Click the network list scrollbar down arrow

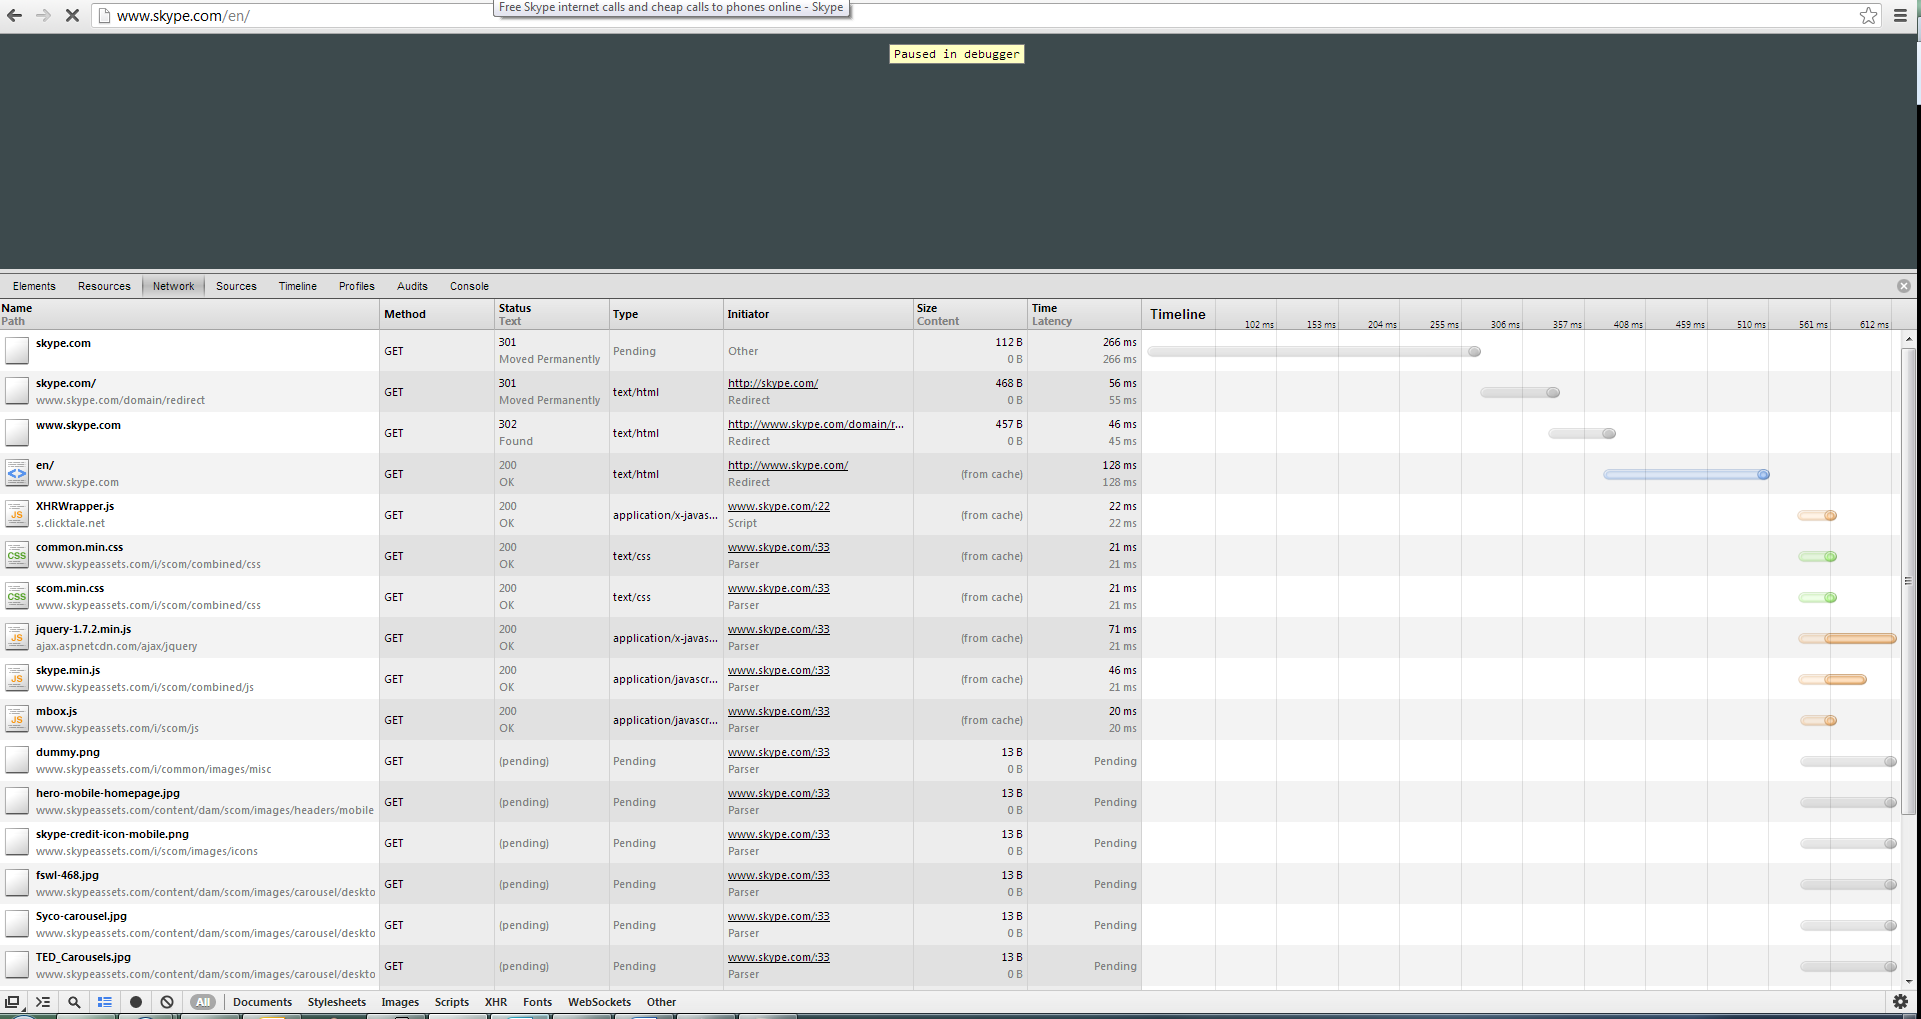point(1909,982)
